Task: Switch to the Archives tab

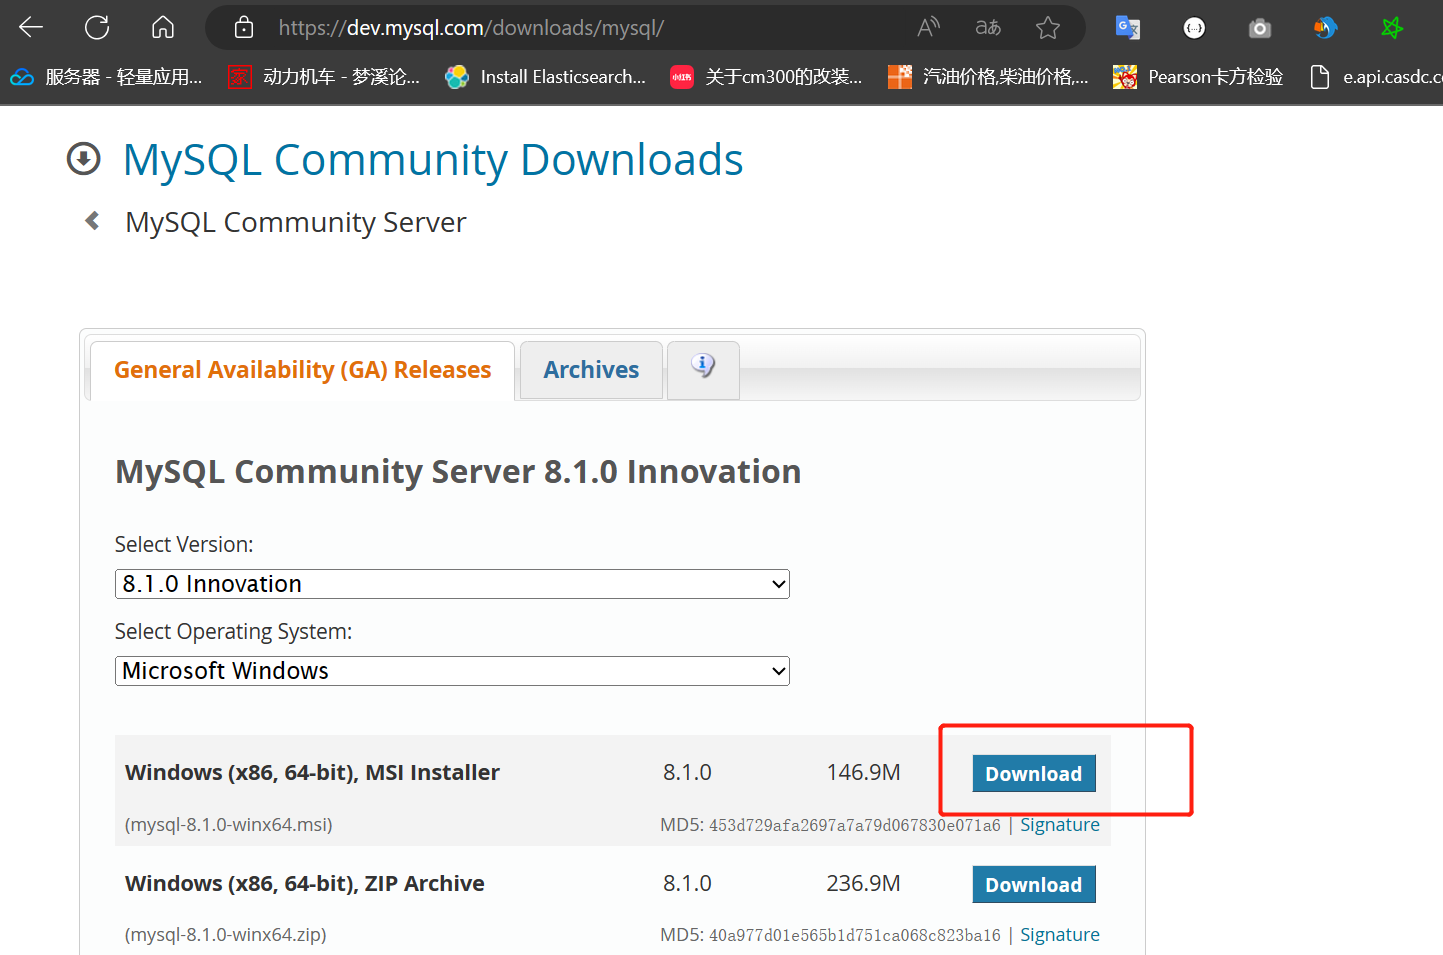Action: (591, 370)
